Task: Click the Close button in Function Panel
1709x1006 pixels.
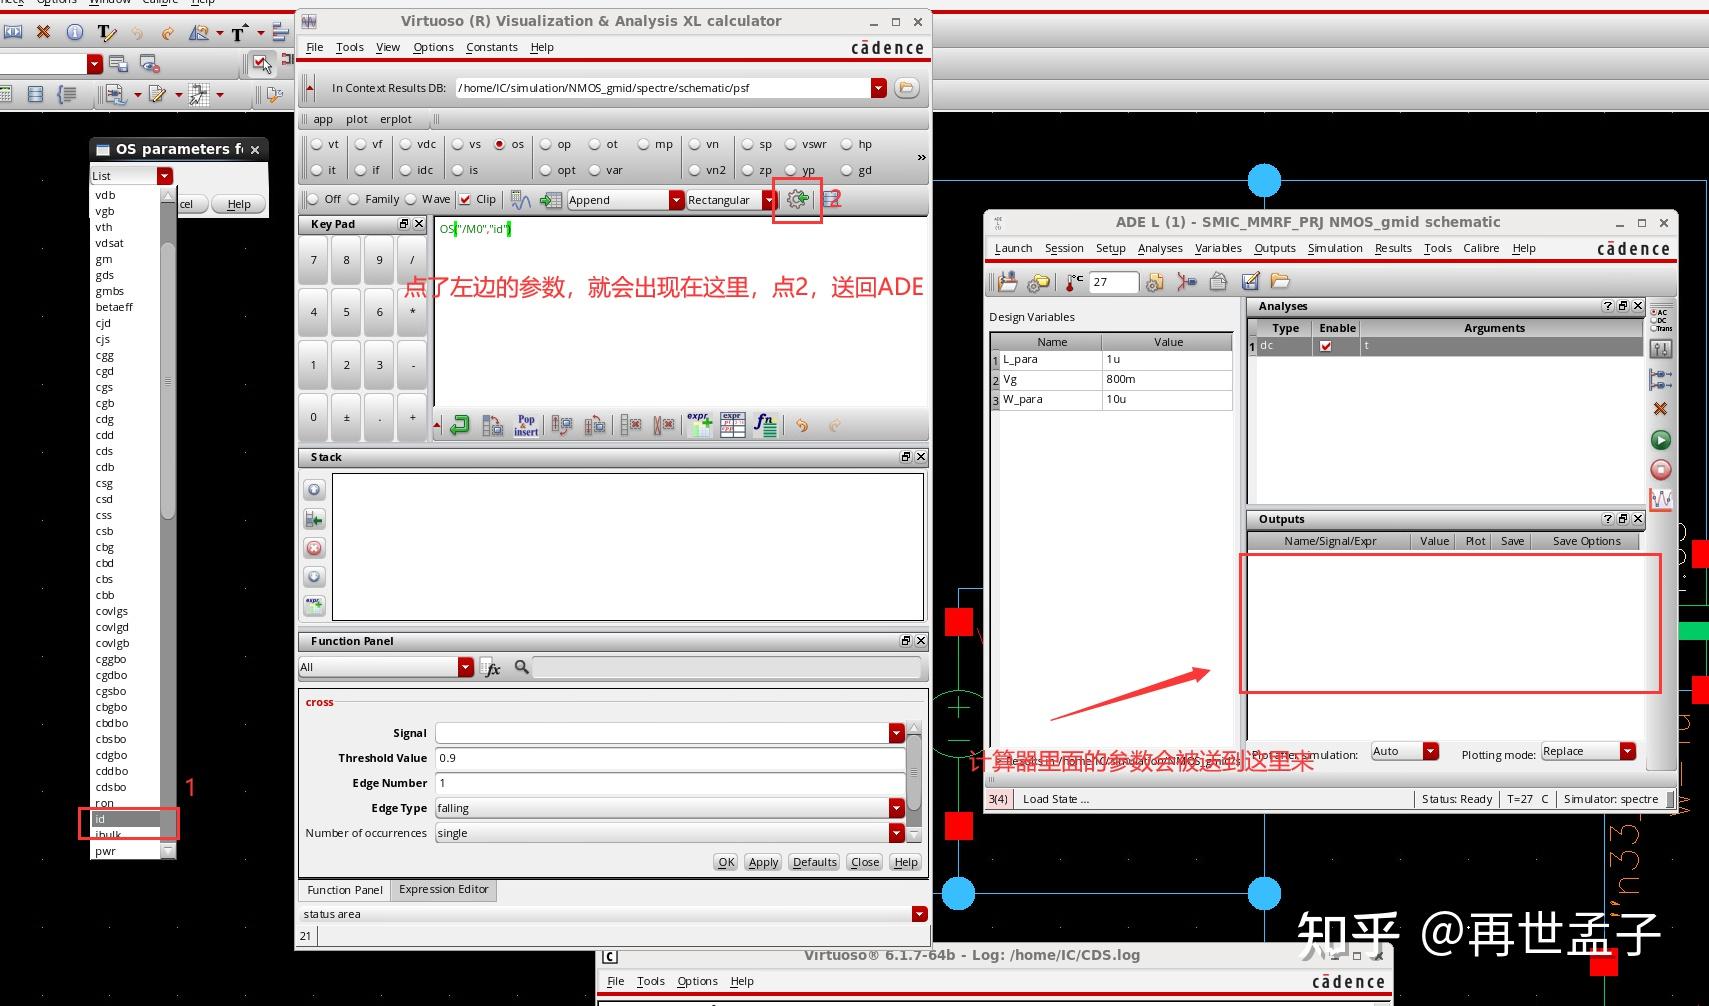Action: tap(865, 862)
